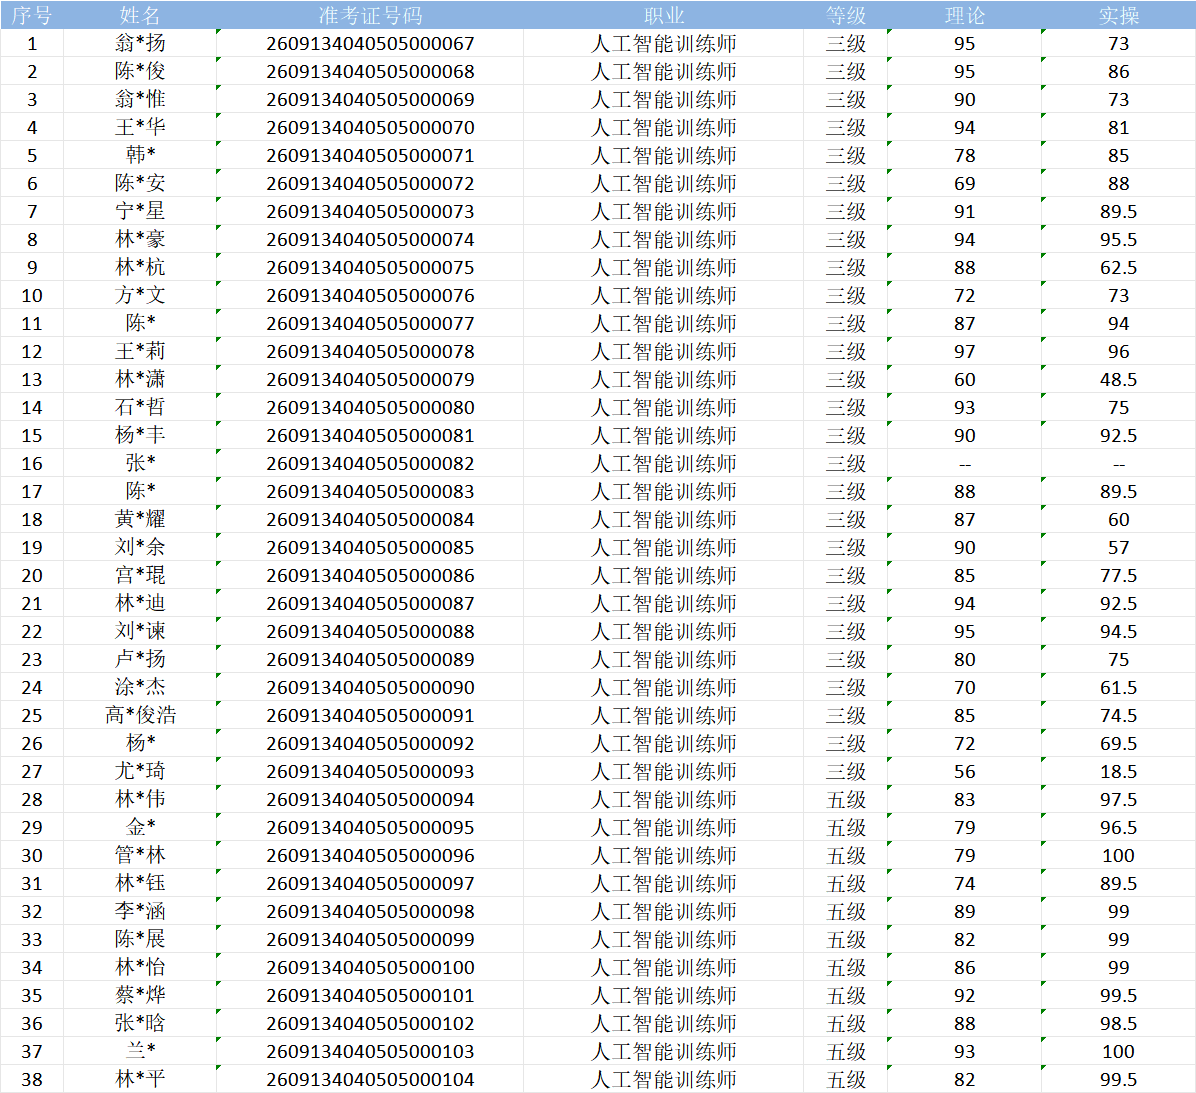Screen dimensions: 1196x1093
Task: Select cell with name 林*豪
Action: point(140,239)
